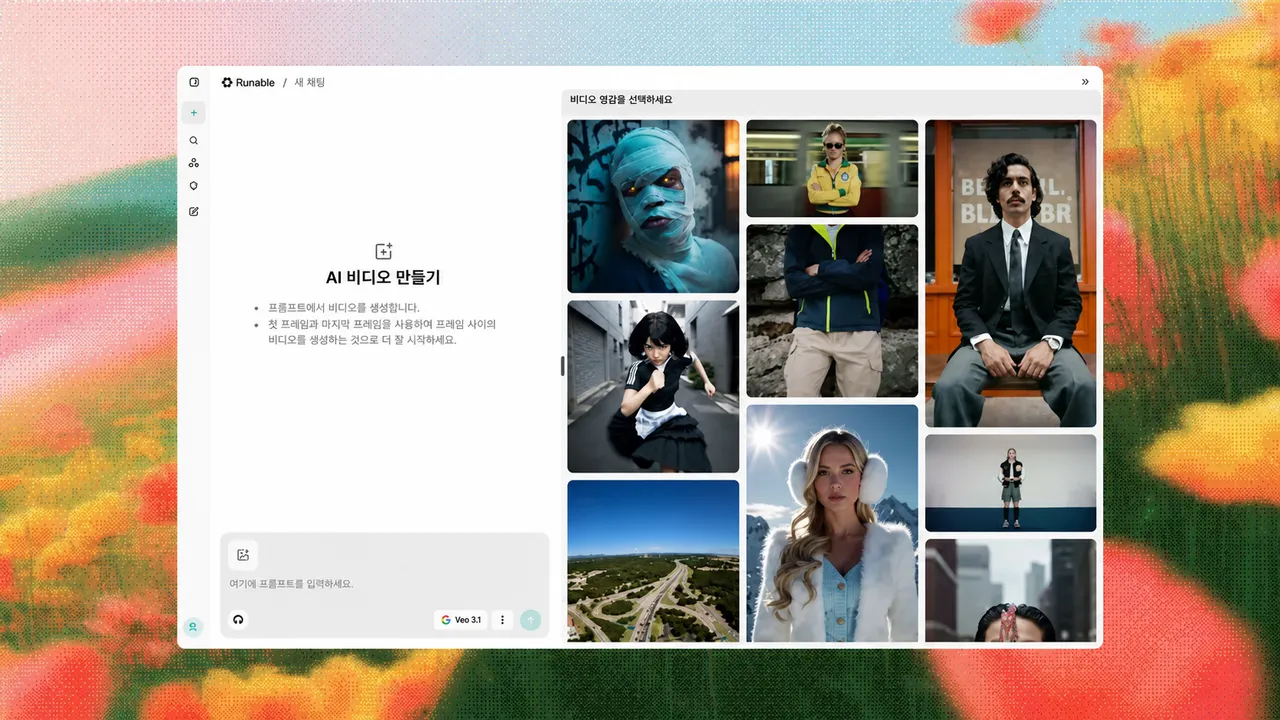Select the aerial highway interchange thumbnail
This screenshot has height=720, width=1280.
(x=653, y=561)
